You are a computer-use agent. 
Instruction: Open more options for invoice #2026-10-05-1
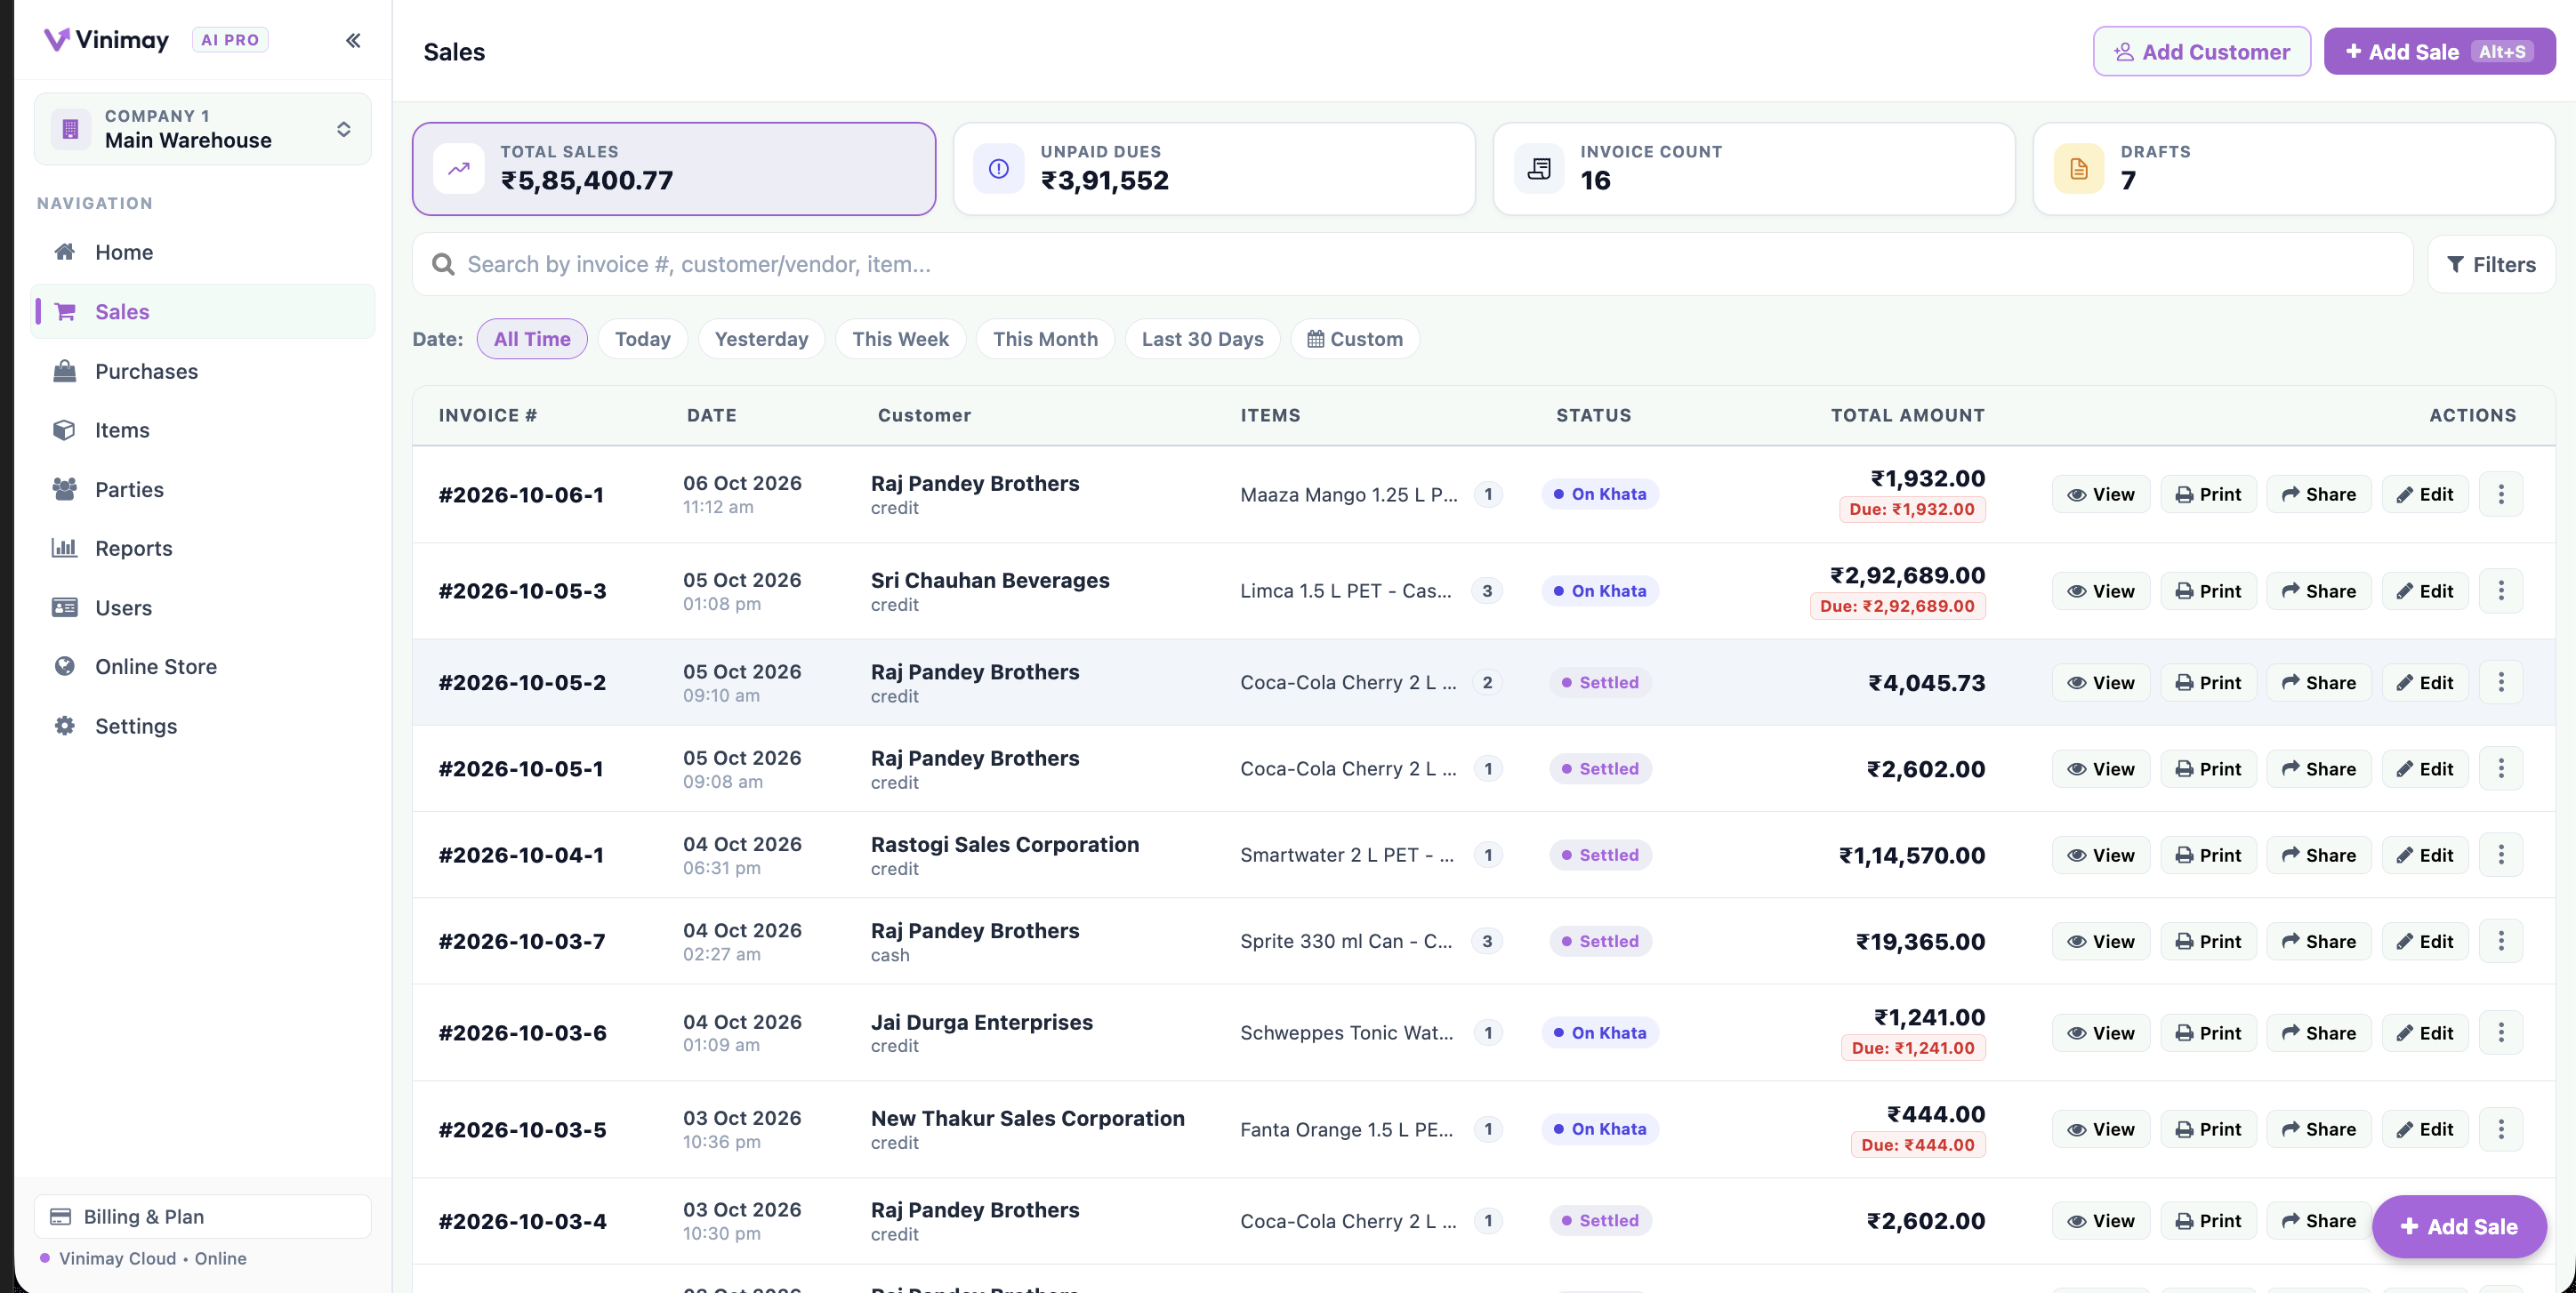tap(2501, 768)
